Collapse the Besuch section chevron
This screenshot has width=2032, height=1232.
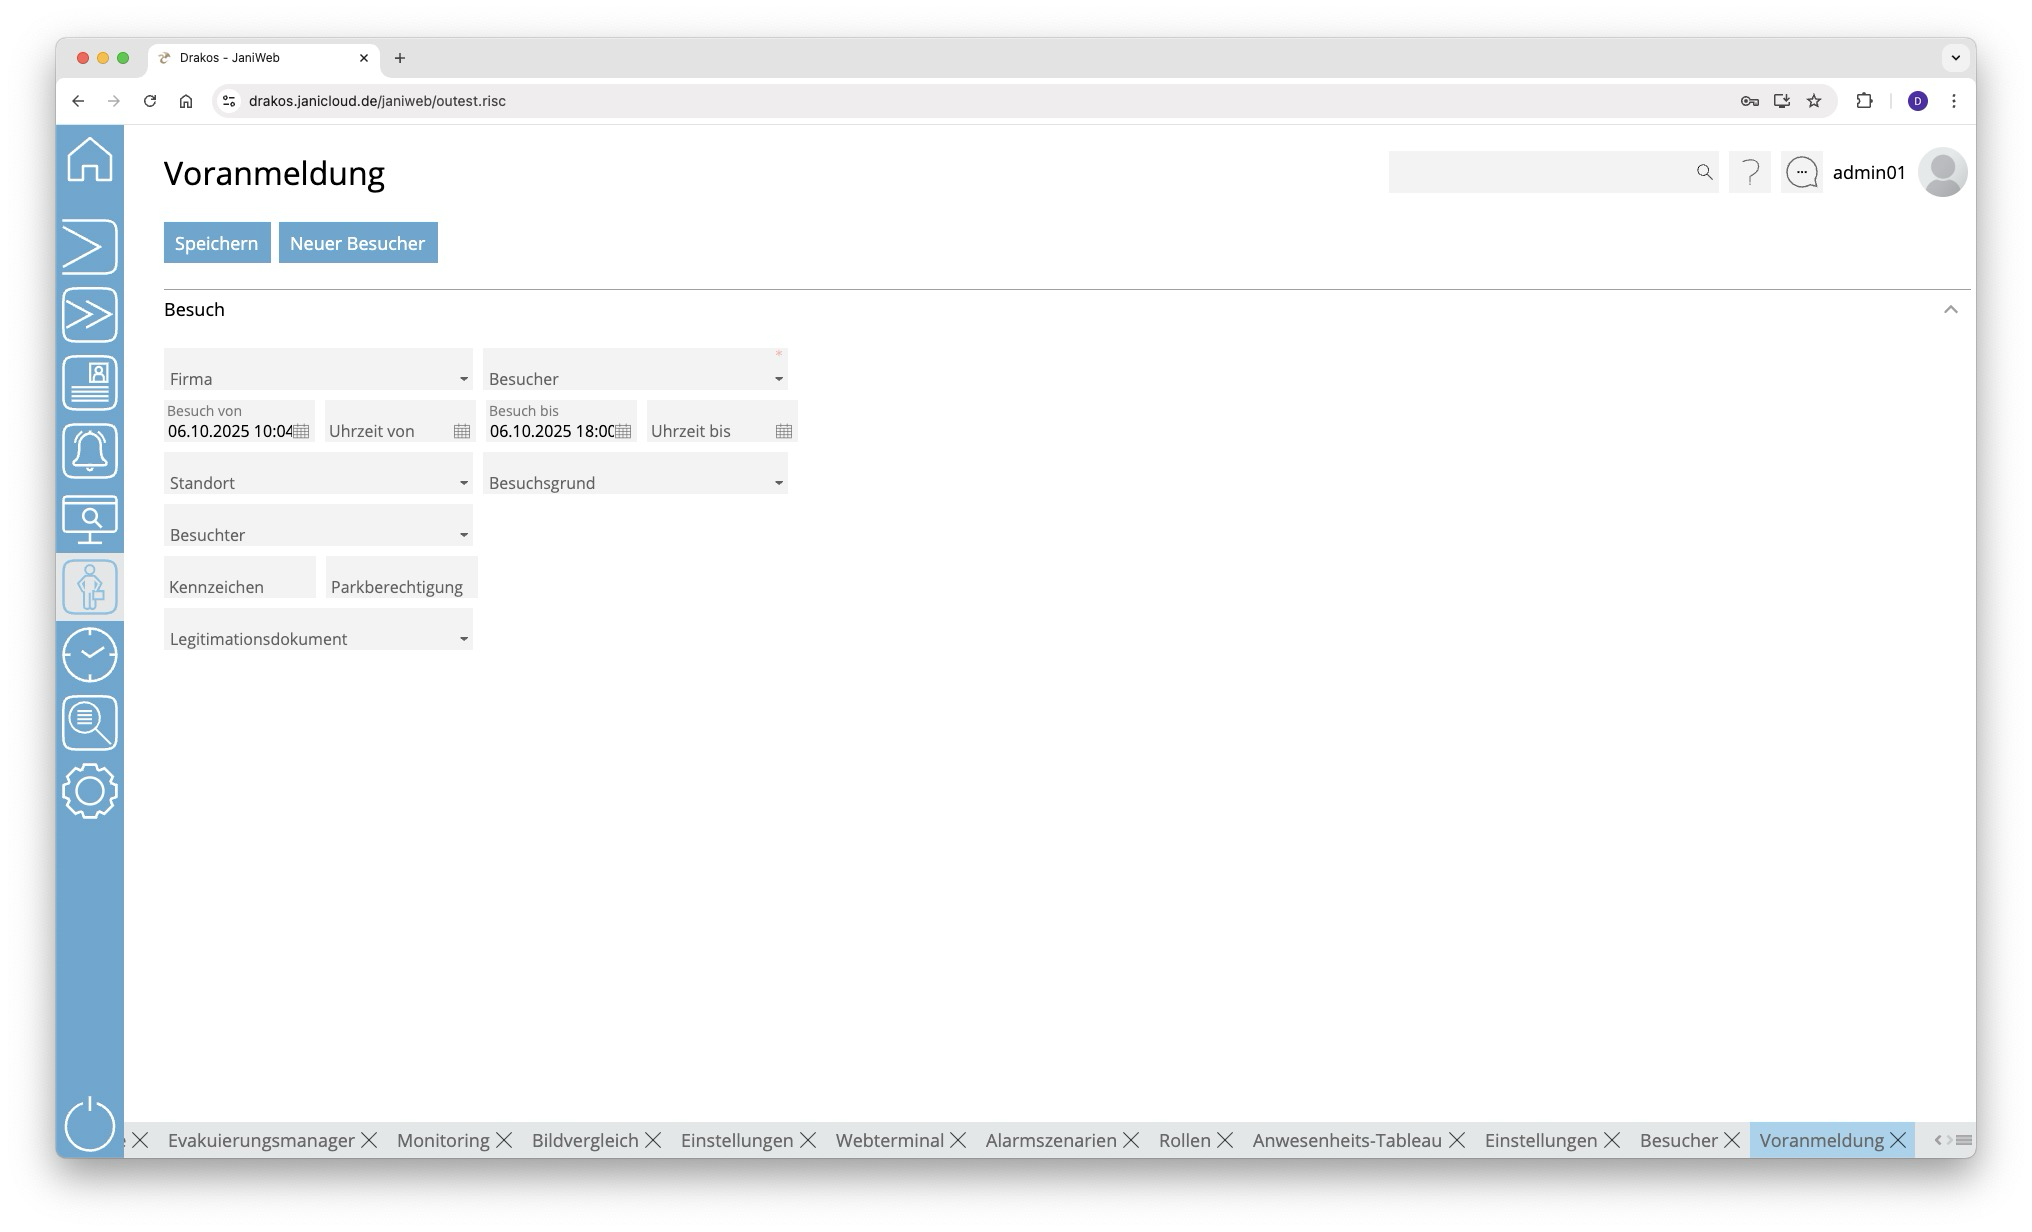1950,310
